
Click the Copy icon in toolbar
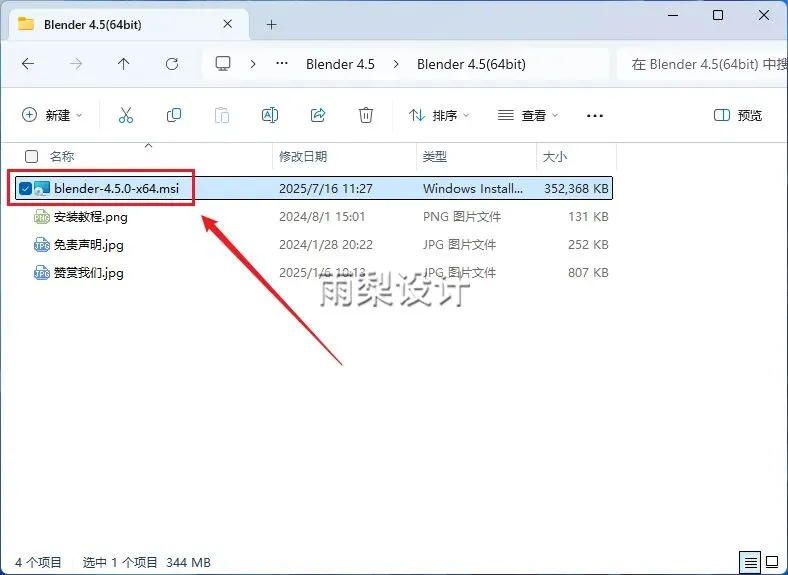(x=174, y=116)
